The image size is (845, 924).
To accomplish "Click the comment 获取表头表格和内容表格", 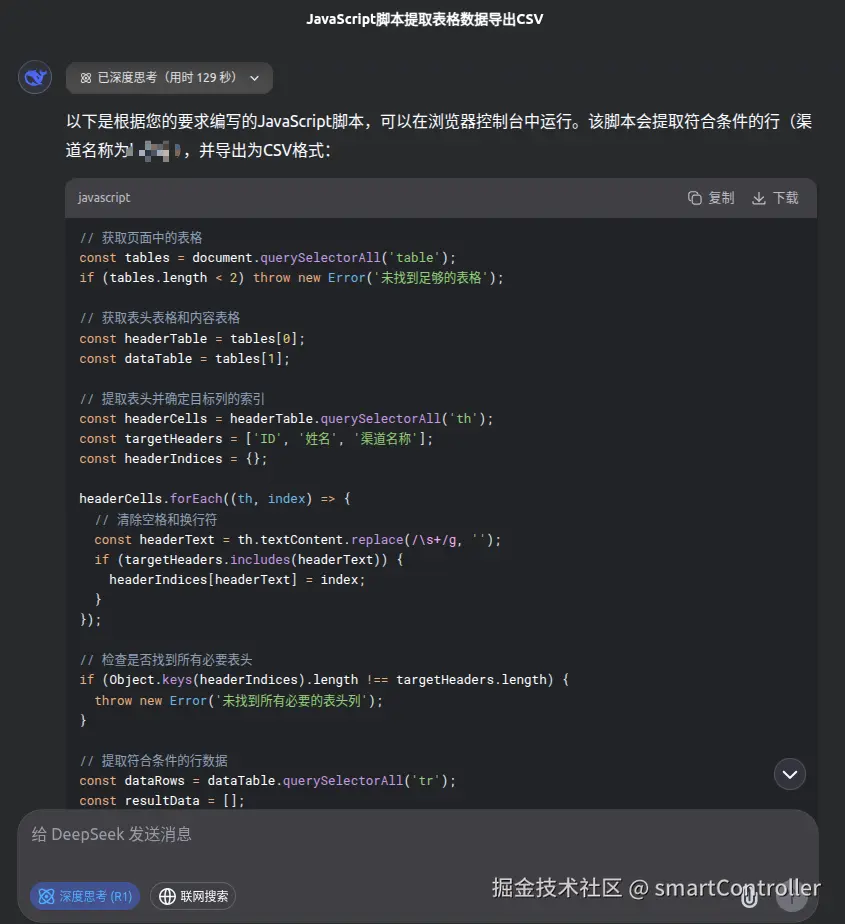I will (x=160, y=318).
